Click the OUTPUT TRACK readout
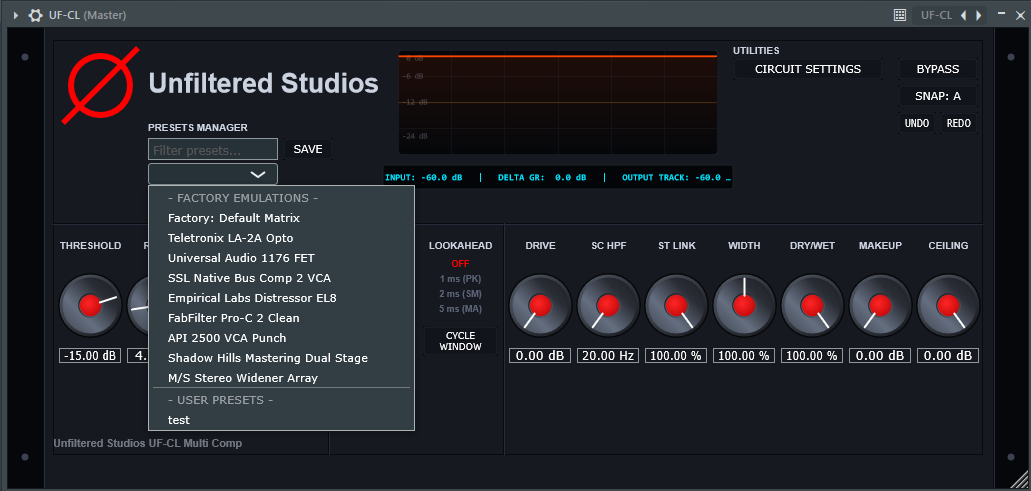 click(x=676, y=177)
